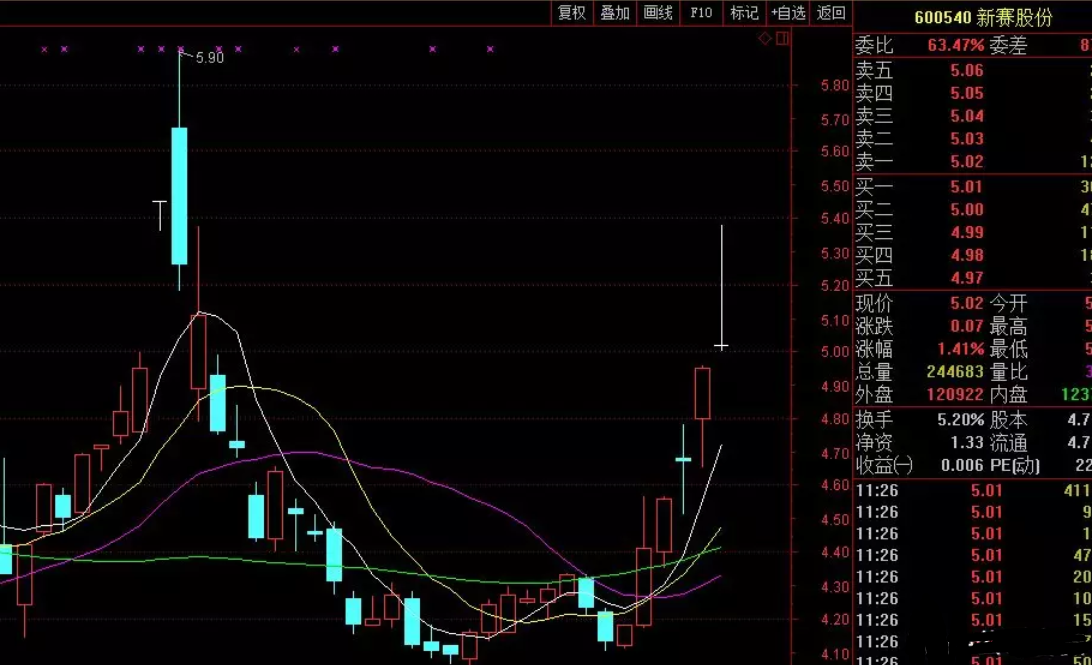Screen dimensions: 1092x665
Task: Click the 收益(一) value 0.006
Action: [962, 465]
